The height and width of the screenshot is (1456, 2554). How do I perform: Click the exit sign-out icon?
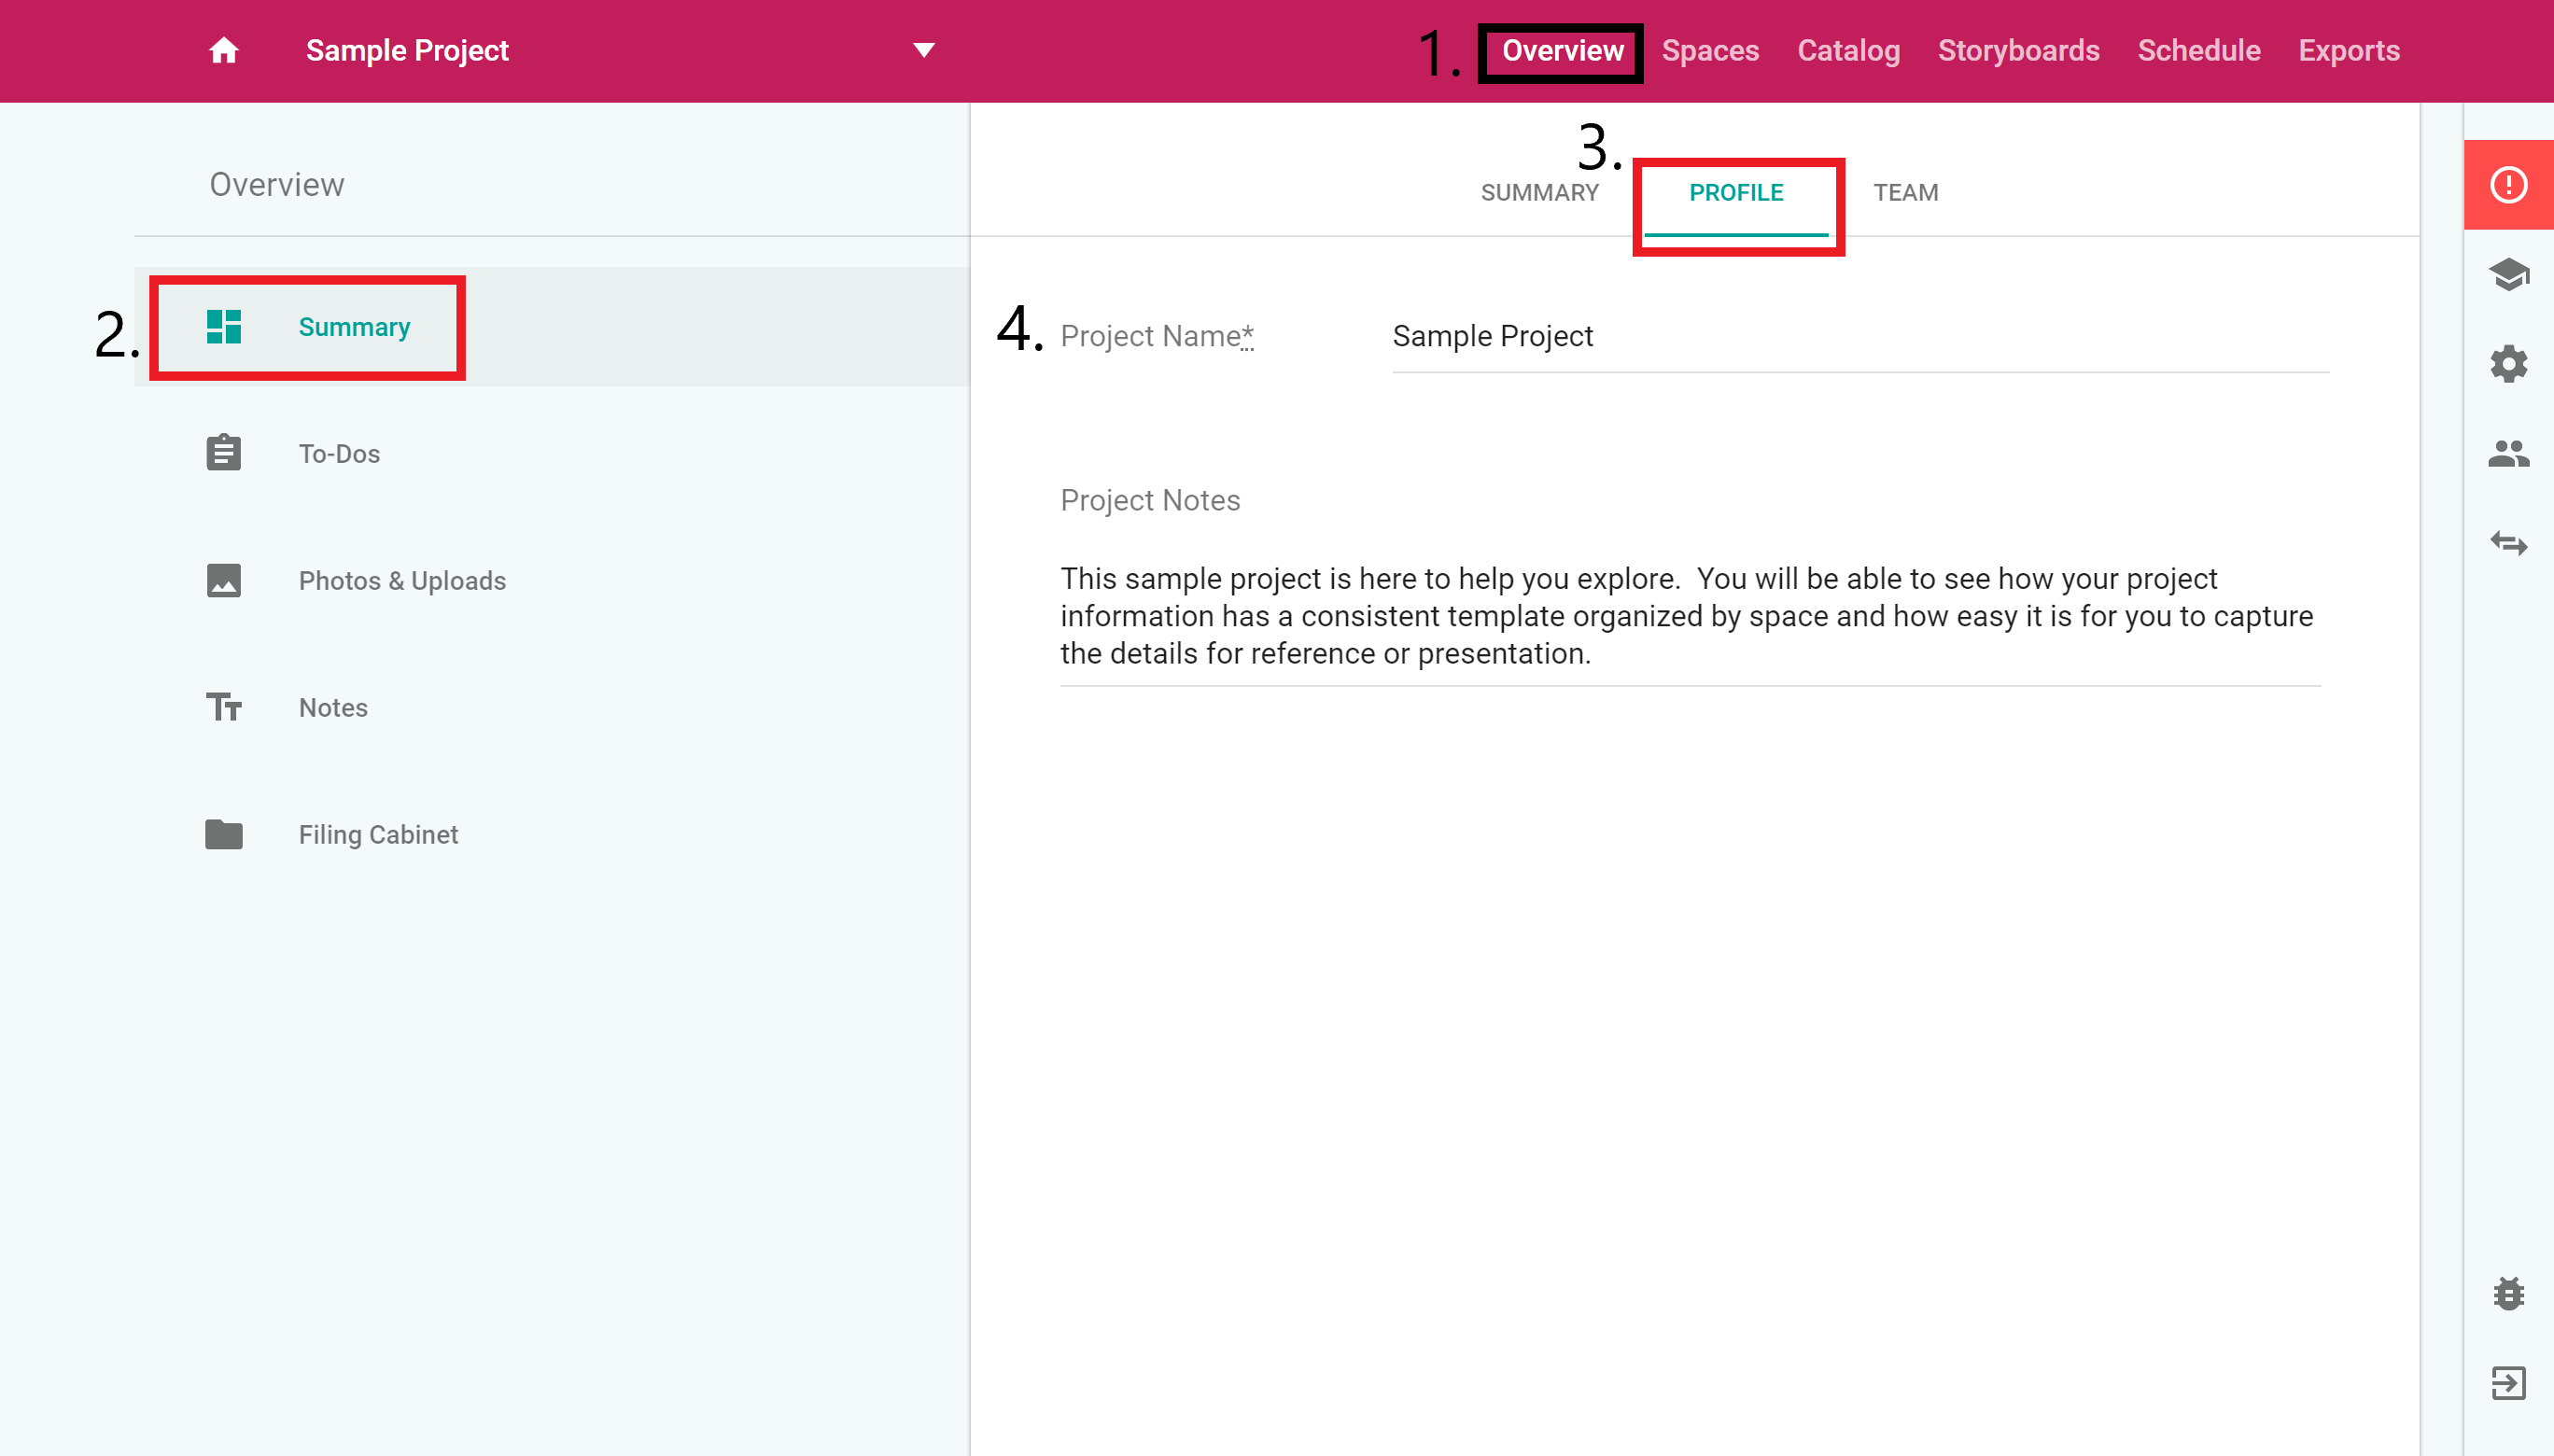pos(2508,1384)
